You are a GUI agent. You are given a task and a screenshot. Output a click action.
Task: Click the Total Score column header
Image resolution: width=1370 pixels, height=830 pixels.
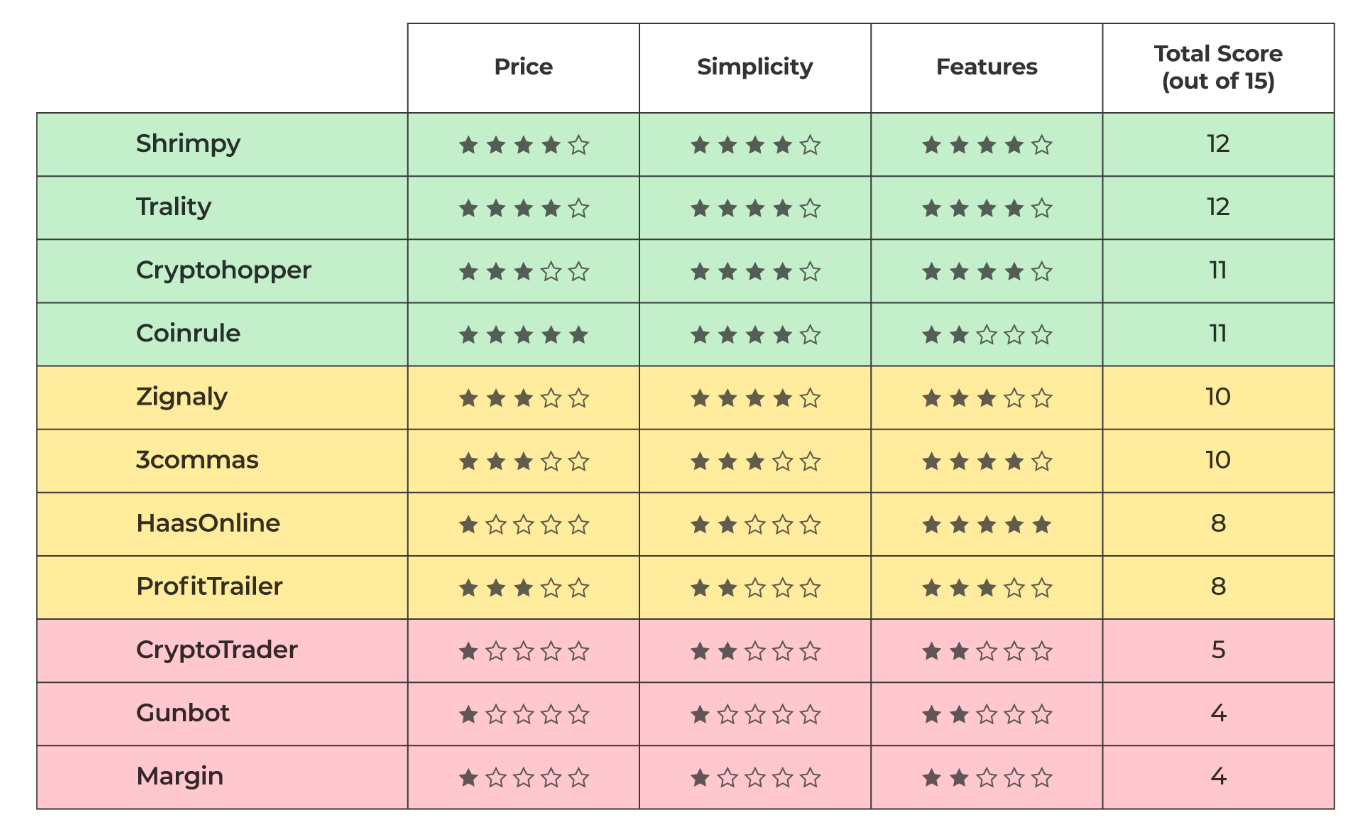coord(1217,67)
